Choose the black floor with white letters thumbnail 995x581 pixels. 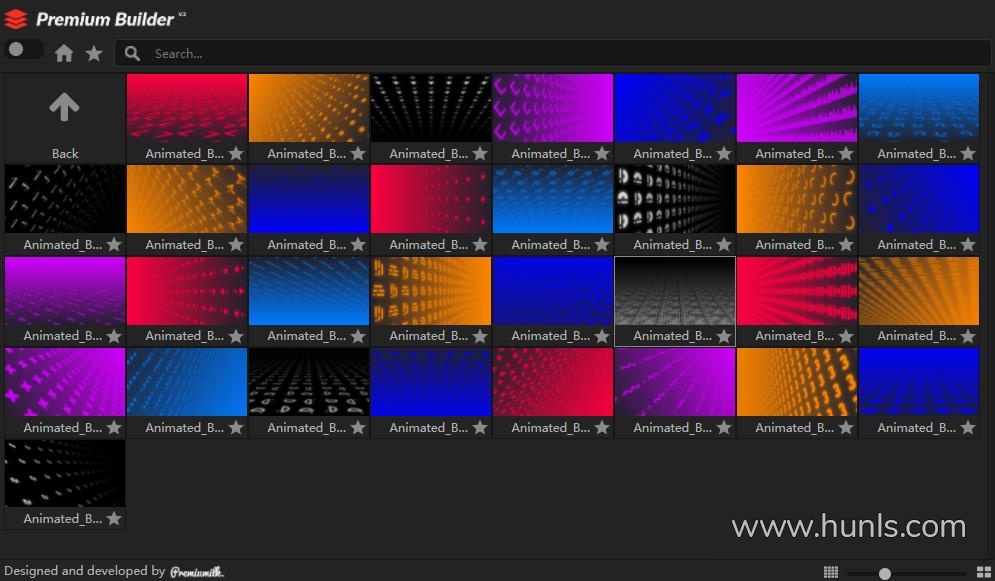click(x=308, y=382)
